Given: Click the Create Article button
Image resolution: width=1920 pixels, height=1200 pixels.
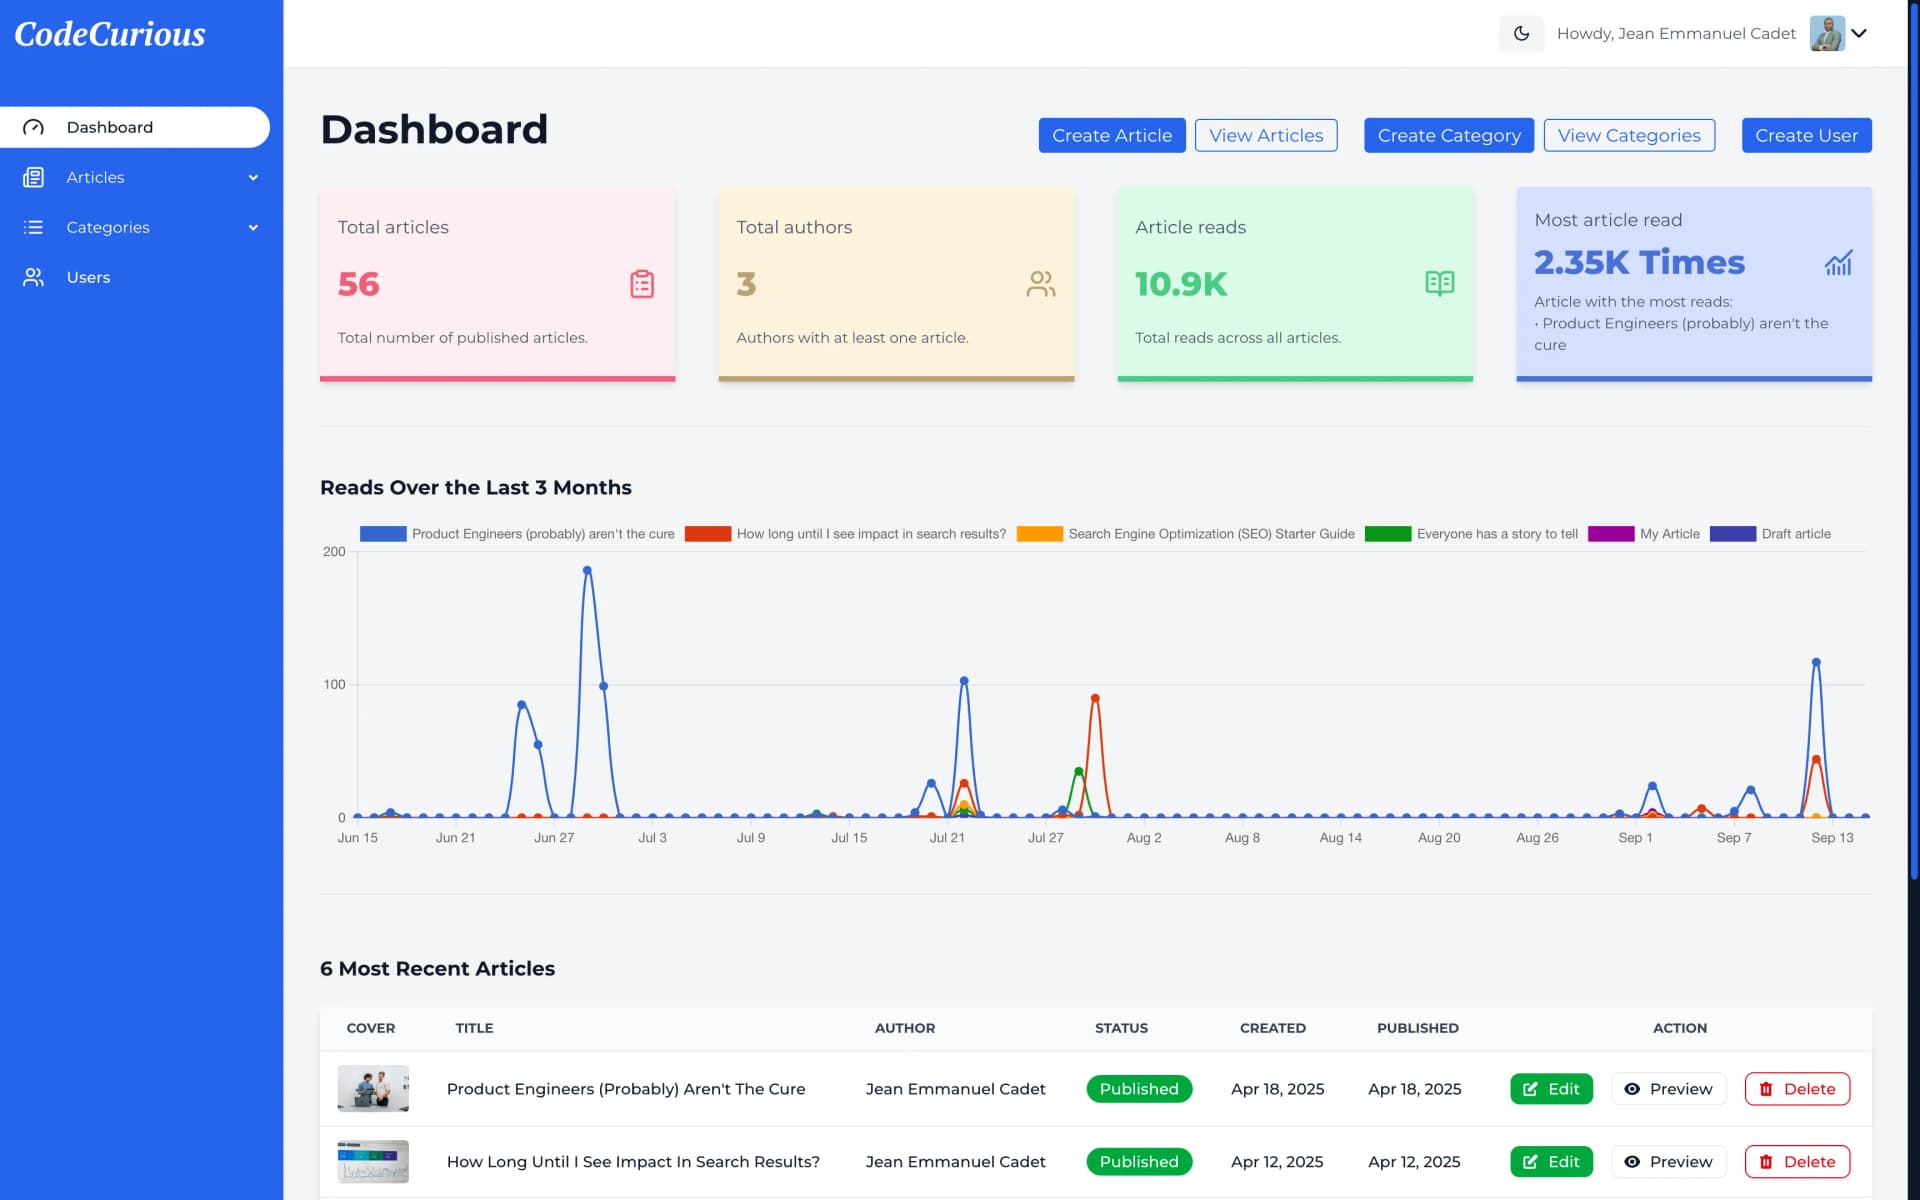Looking at the screenshot, I should pos(1112,135).
